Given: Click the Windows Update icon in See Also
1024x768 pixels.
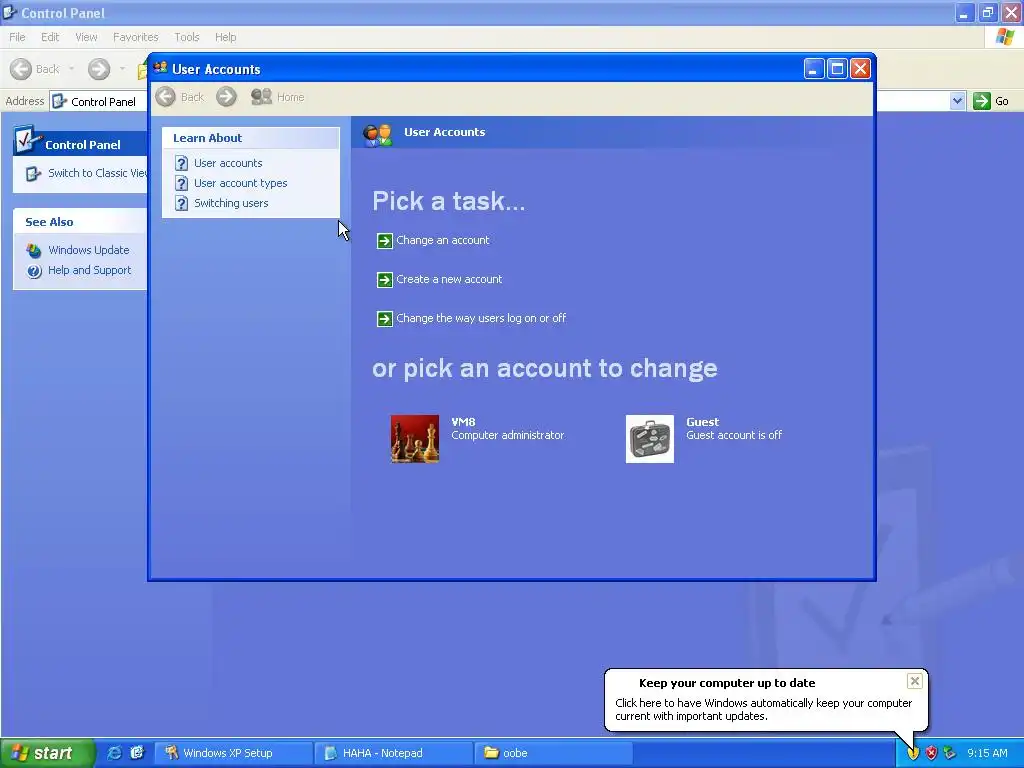Looking at the screenshot, I should (34, 251).
